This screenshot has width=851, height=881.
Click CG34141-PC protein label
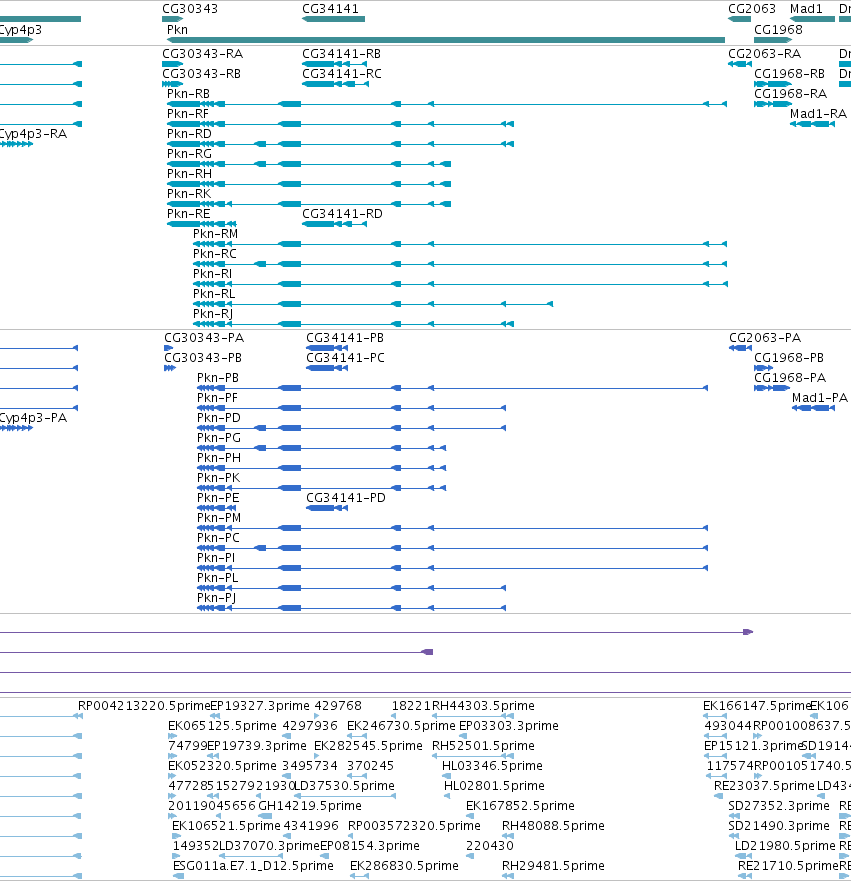(x=345, y=358)
